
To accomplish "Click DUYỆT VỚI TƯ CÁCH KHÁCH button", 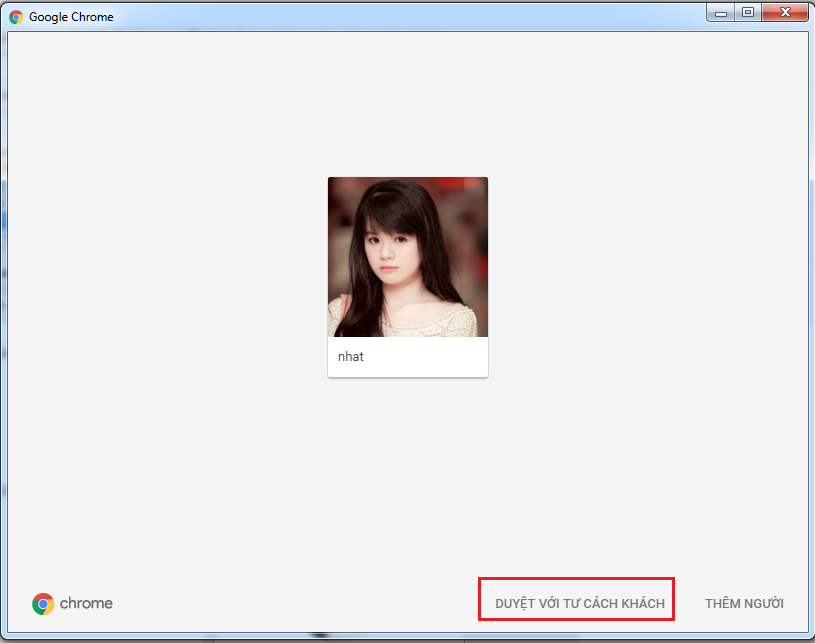I will pos(579,604).
